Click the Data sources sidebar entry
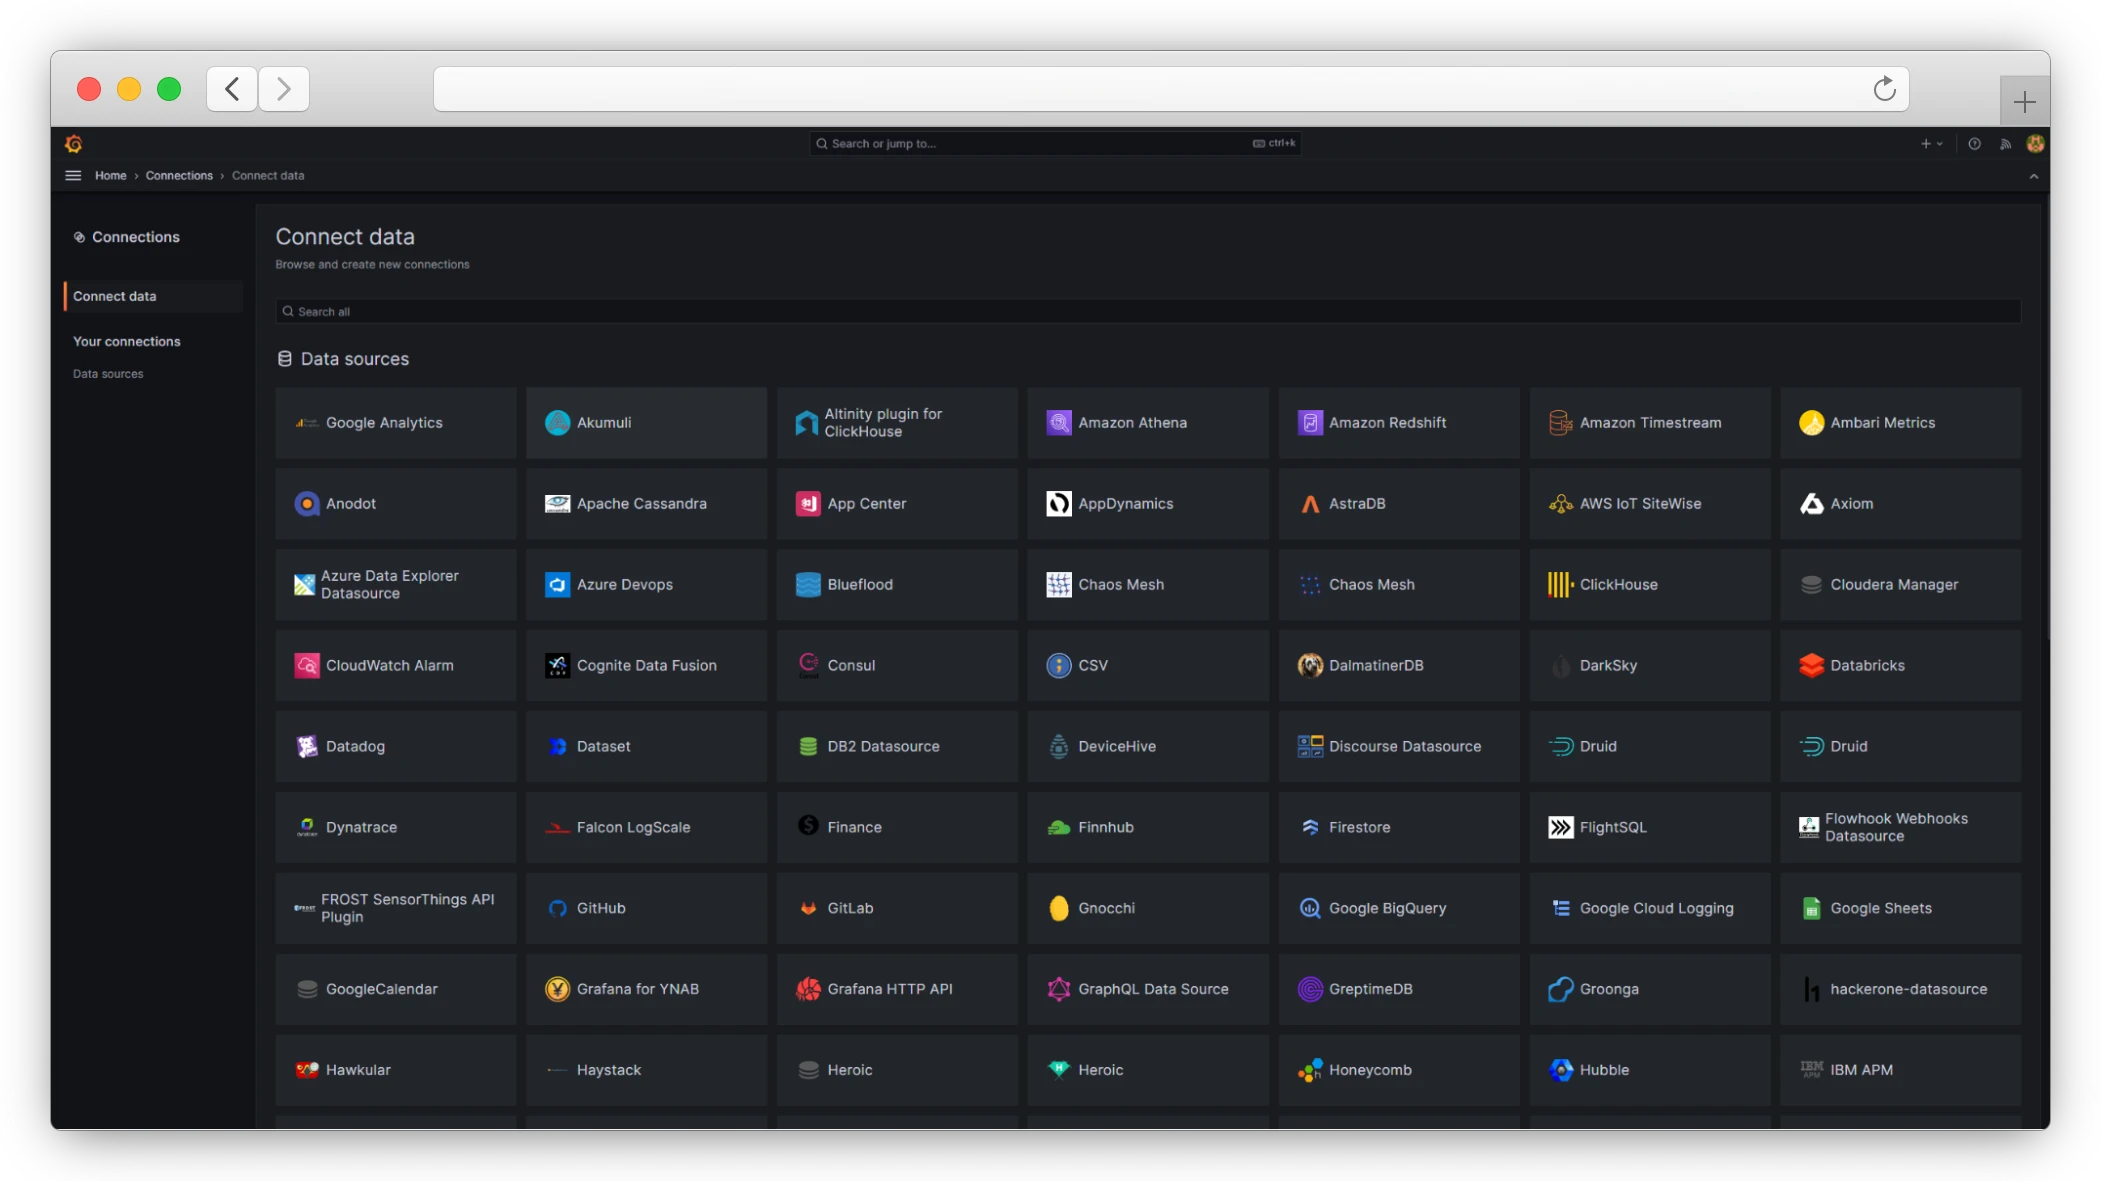Image resolution: width=2101 pixels, height=1181 pixels. (109, 373)
